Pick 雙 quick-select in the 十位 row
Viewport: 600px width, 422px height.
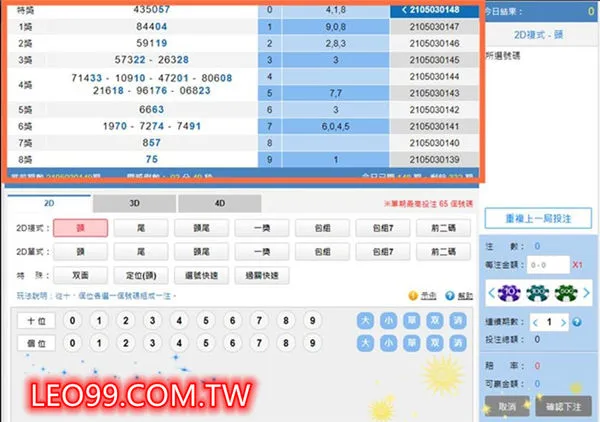pyautogui.click(x=435, y=320)
